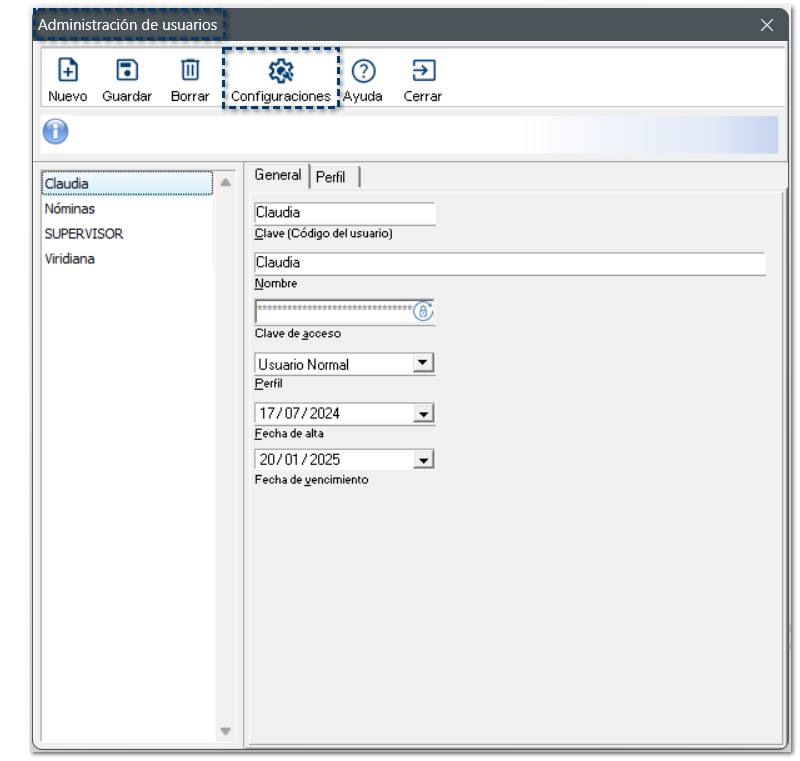Save changes with the Guardar icon
This screenshot has height=761, width=800.
click(127, 71)
